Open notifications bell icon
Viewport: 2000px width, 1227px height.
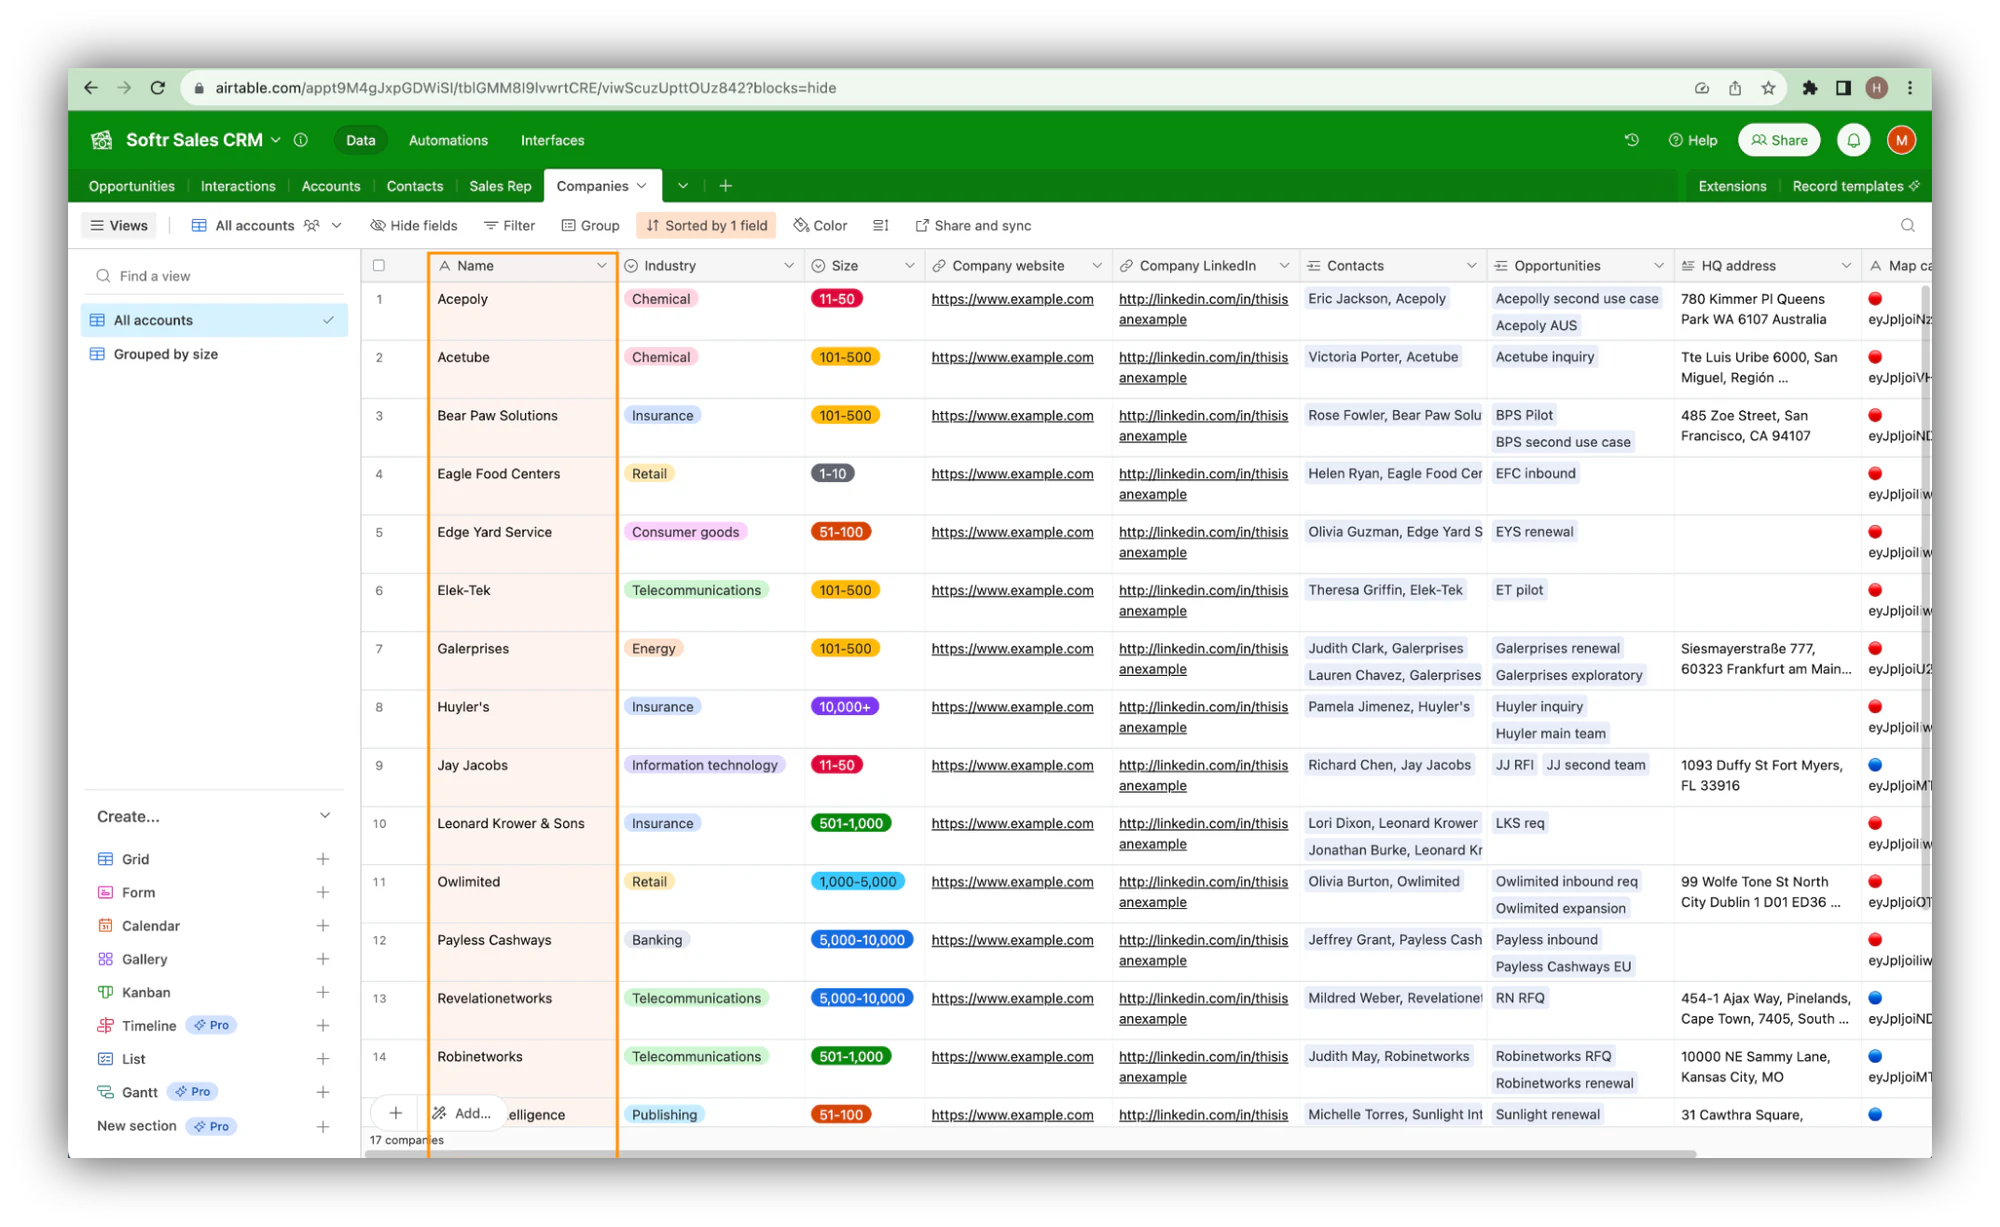pos(1853,140)
